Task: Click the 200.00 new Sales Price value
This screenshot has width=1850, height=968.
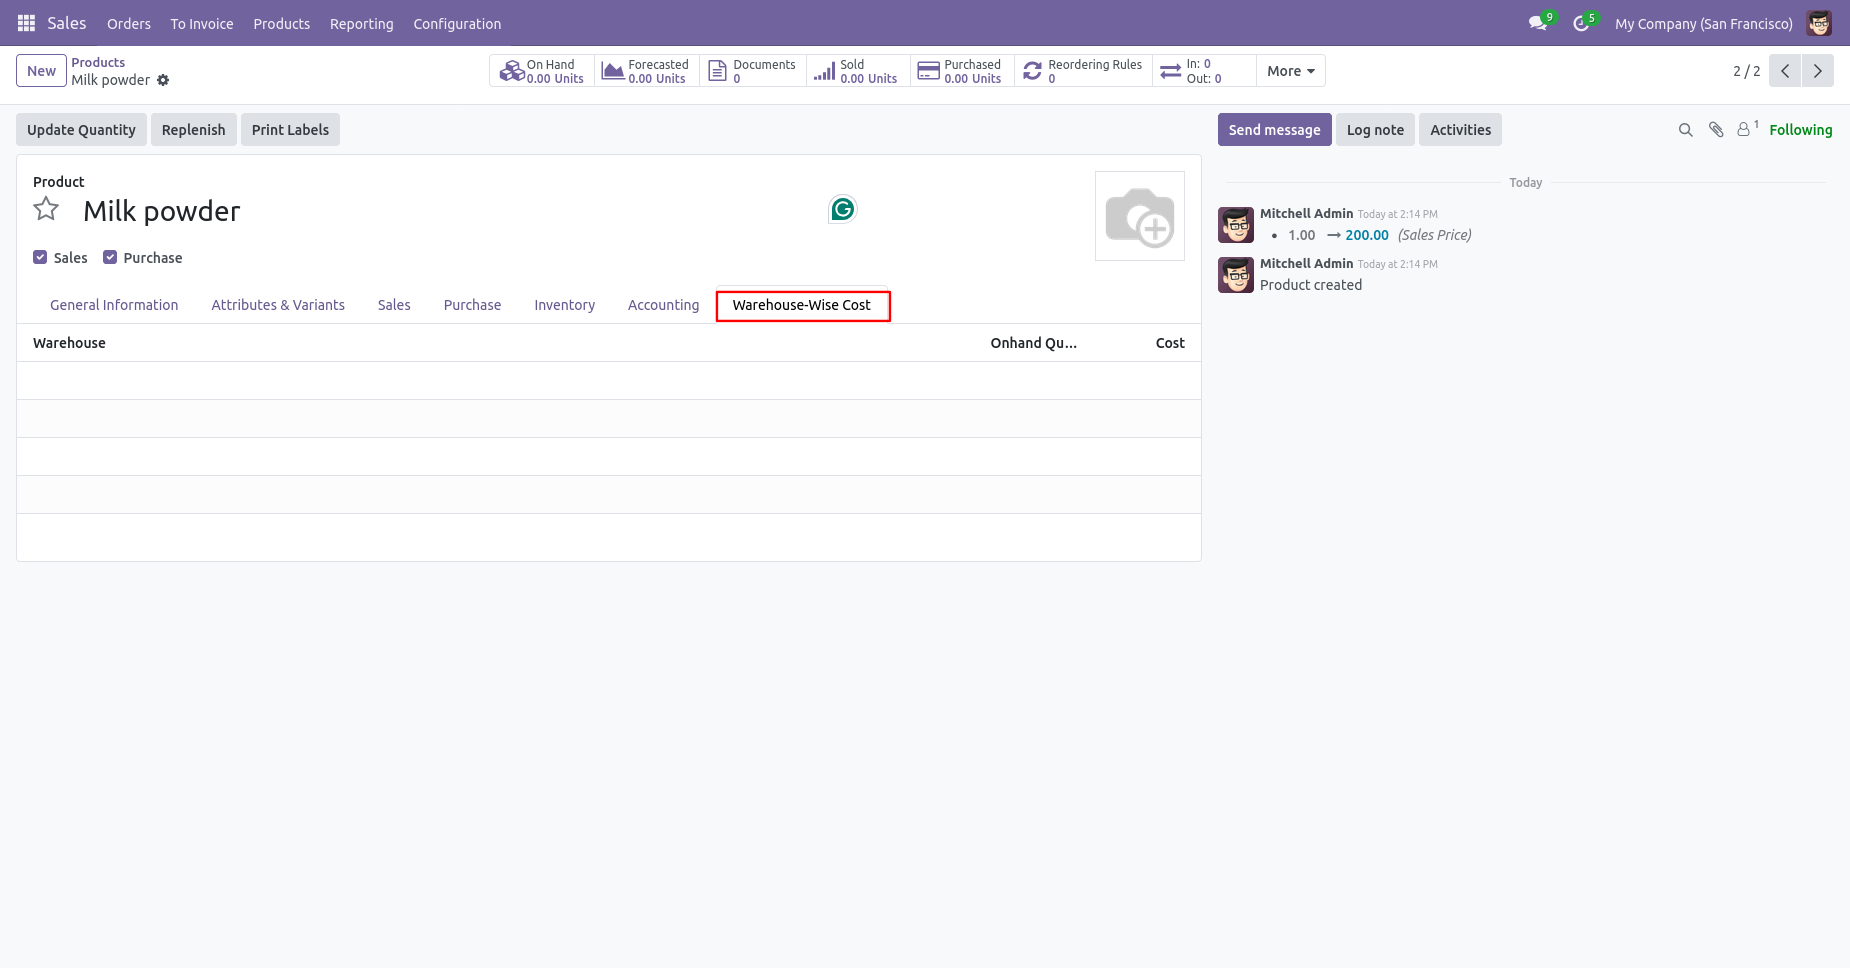Action: [x=1367, y=235]
